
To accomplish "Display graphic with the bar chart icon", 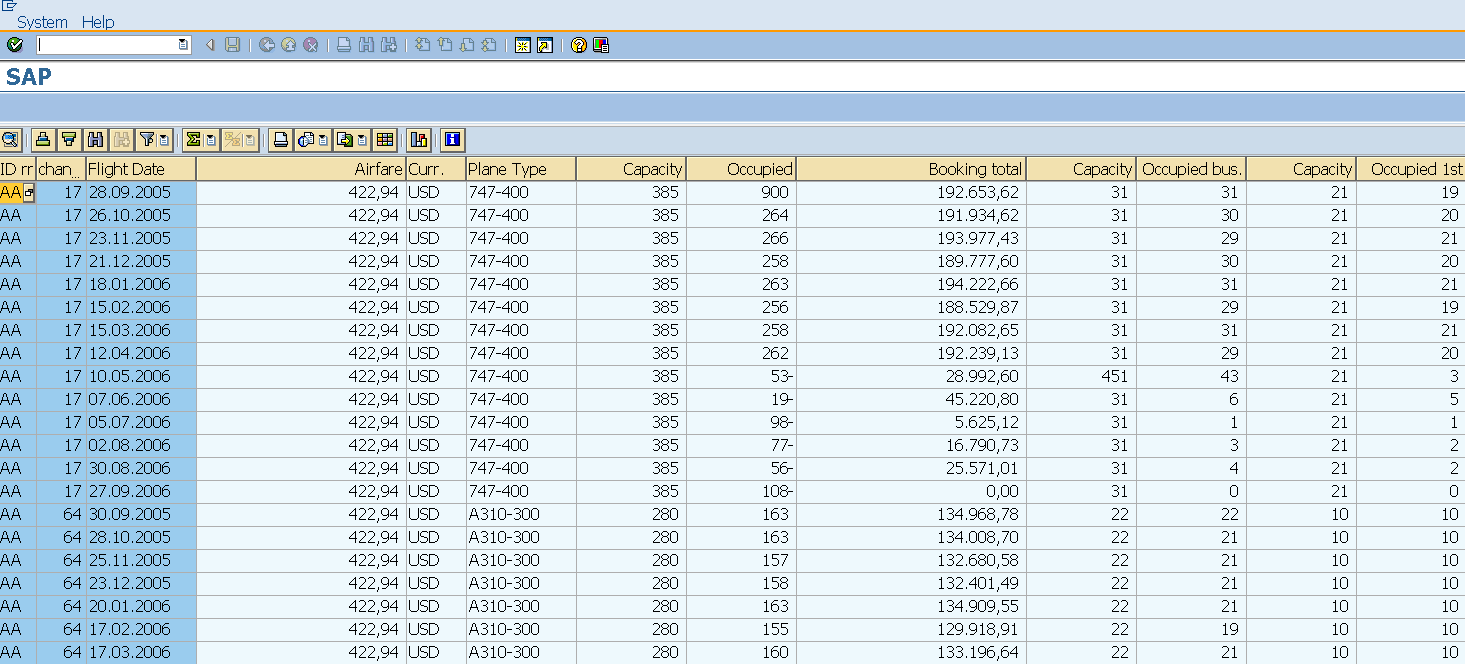I will coord(419,140).
